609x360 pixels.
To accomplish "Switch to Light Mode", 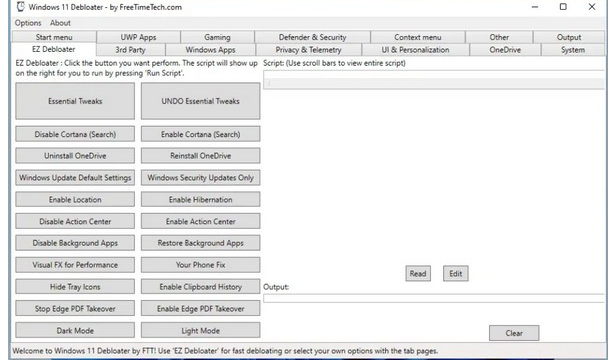I will tap(200, 330).
